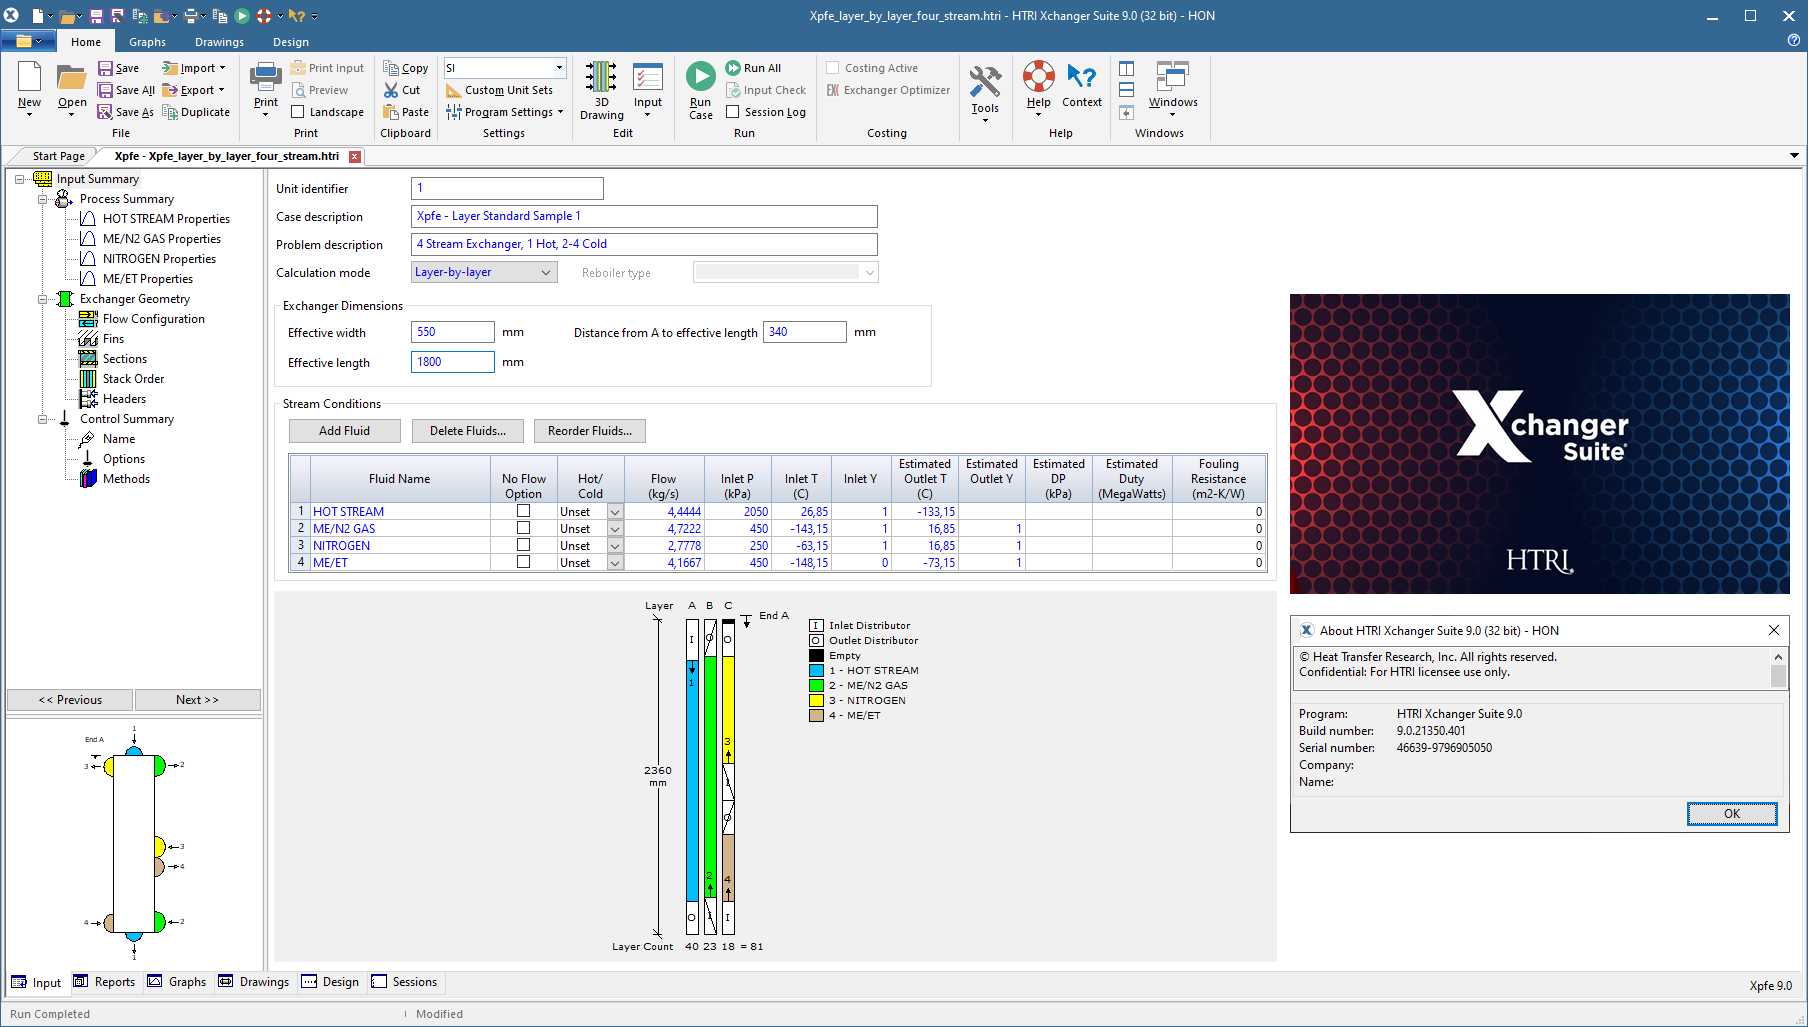1808x1027 pixels.
Task: Click the green ME/N2 GAS legend swatch
Action: pos(816,685)
